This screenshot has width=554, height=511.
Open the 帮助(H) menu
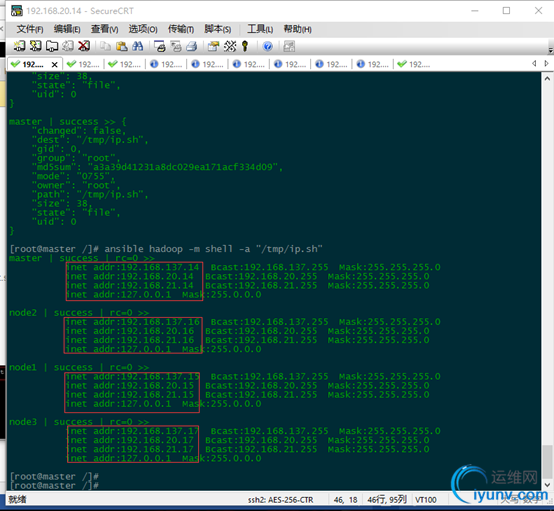tap(297, 29)
